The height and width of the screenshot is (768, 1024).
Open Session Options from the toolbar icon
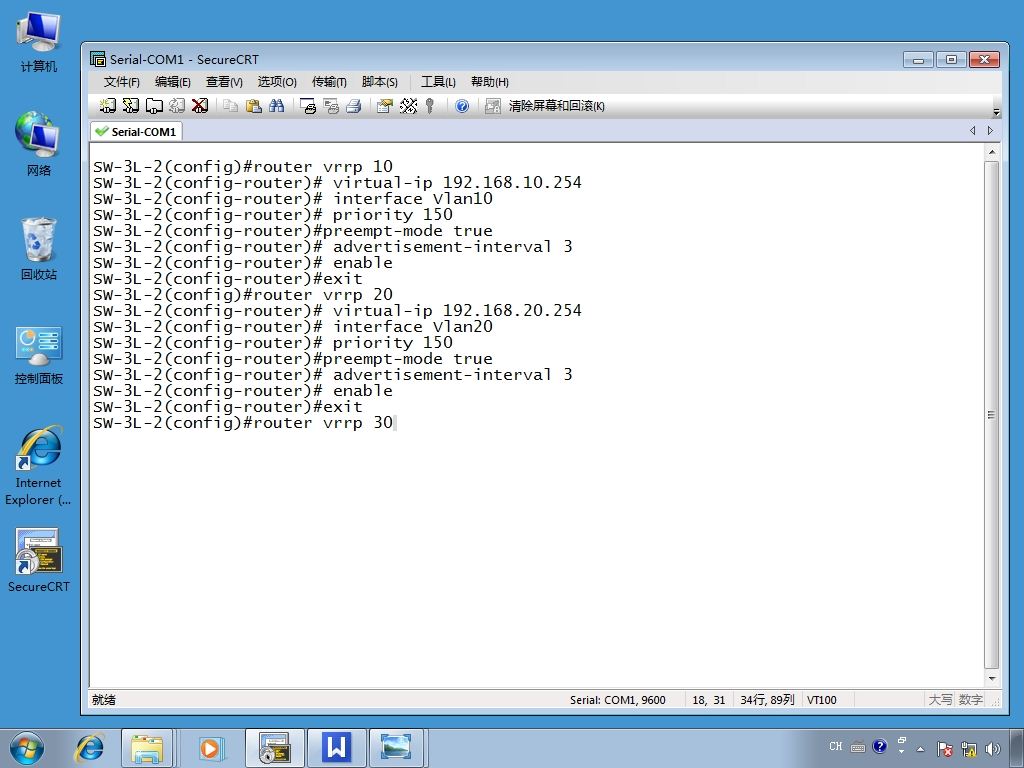[x=385, y=106]
